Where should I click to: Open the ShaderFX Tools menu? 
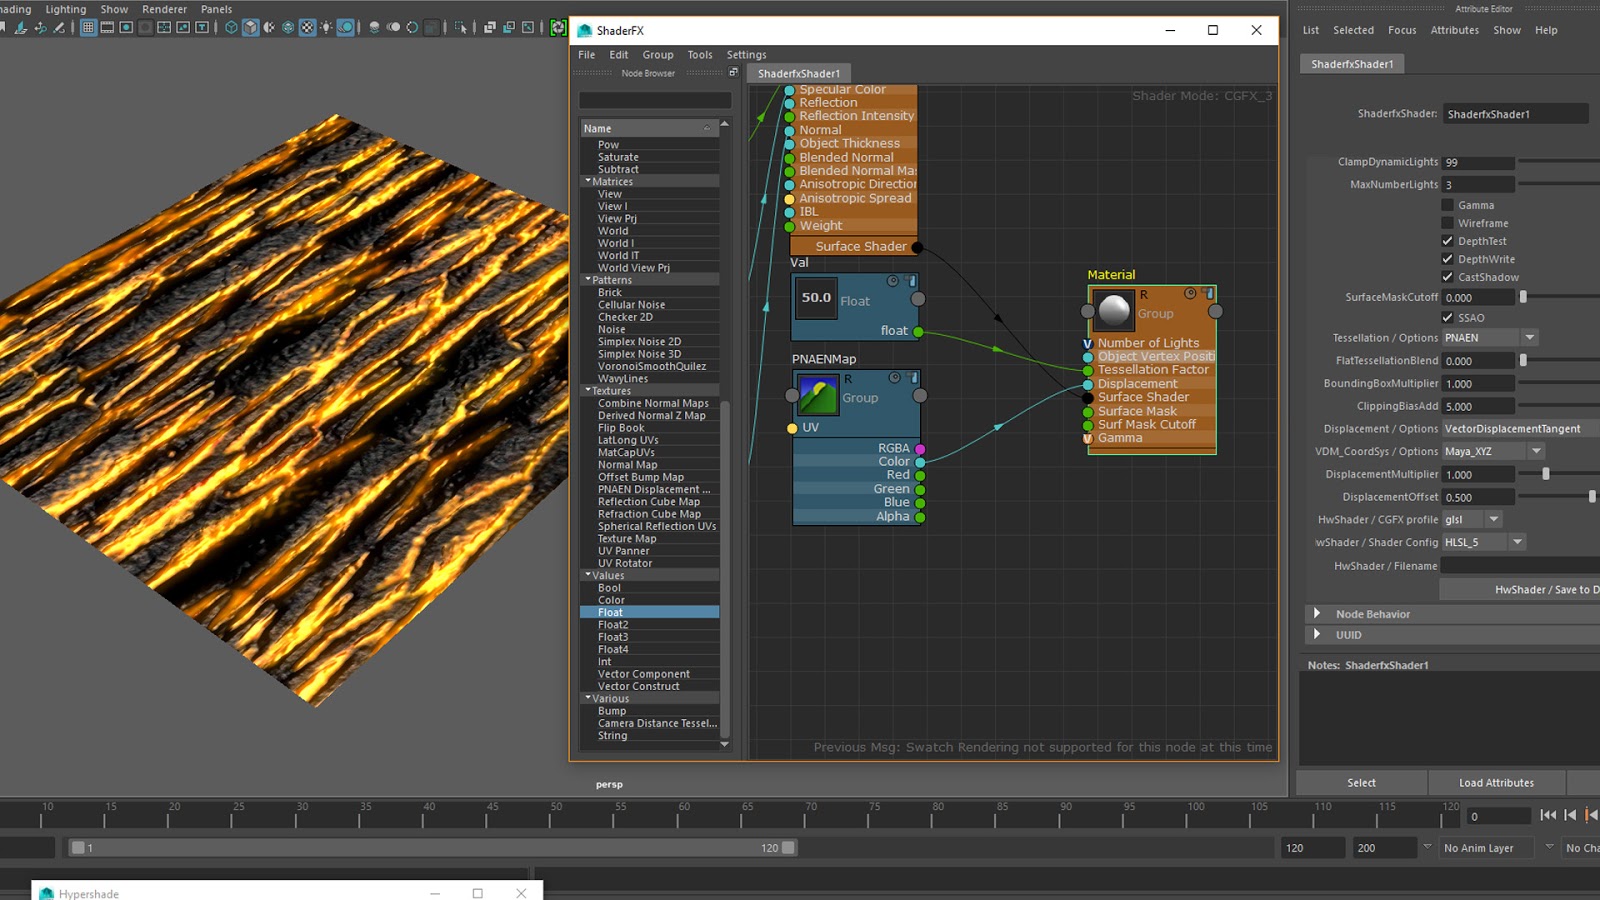pos(699,55)
